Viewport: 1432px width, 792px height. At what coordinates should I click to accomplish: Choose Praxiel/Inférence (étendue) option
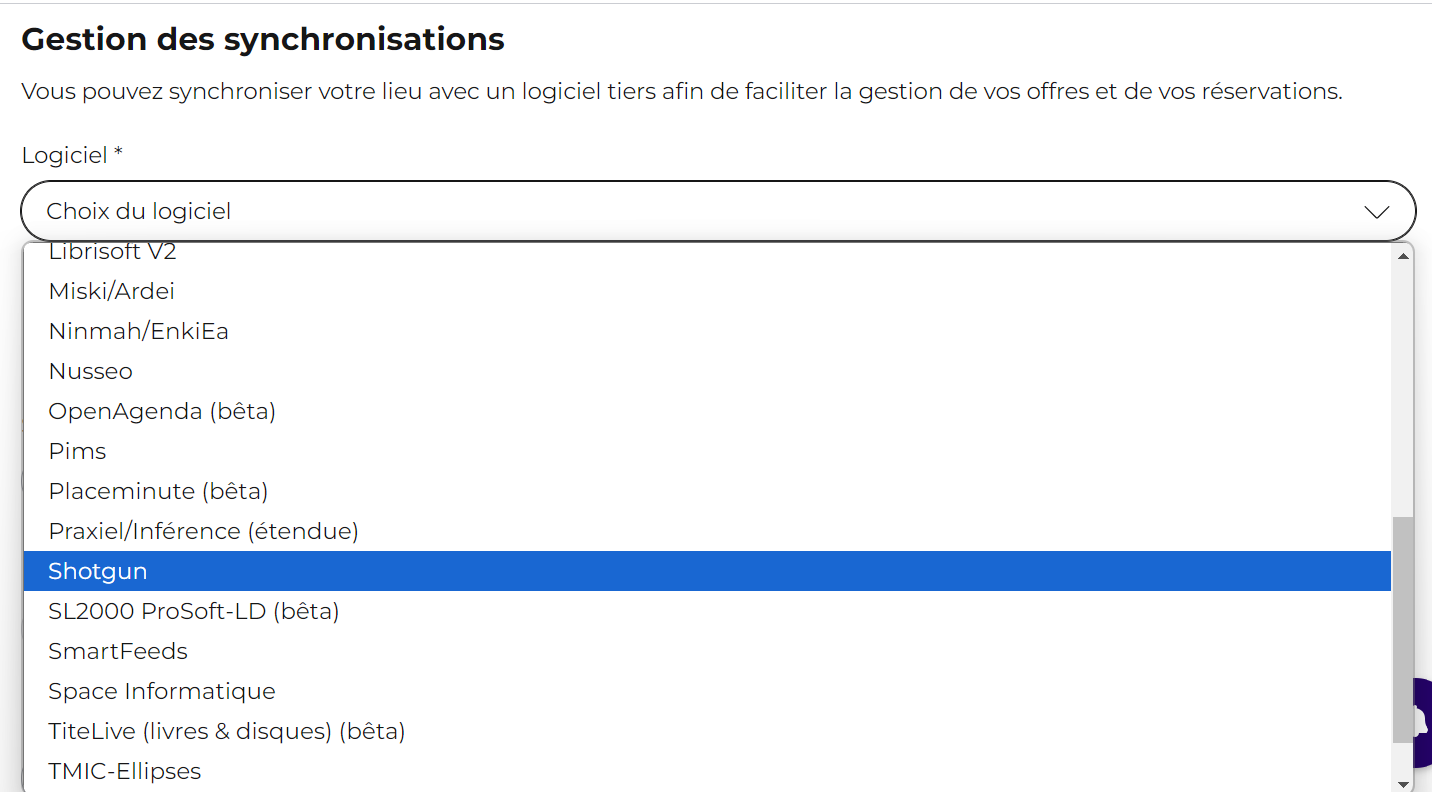click(707, 531)
